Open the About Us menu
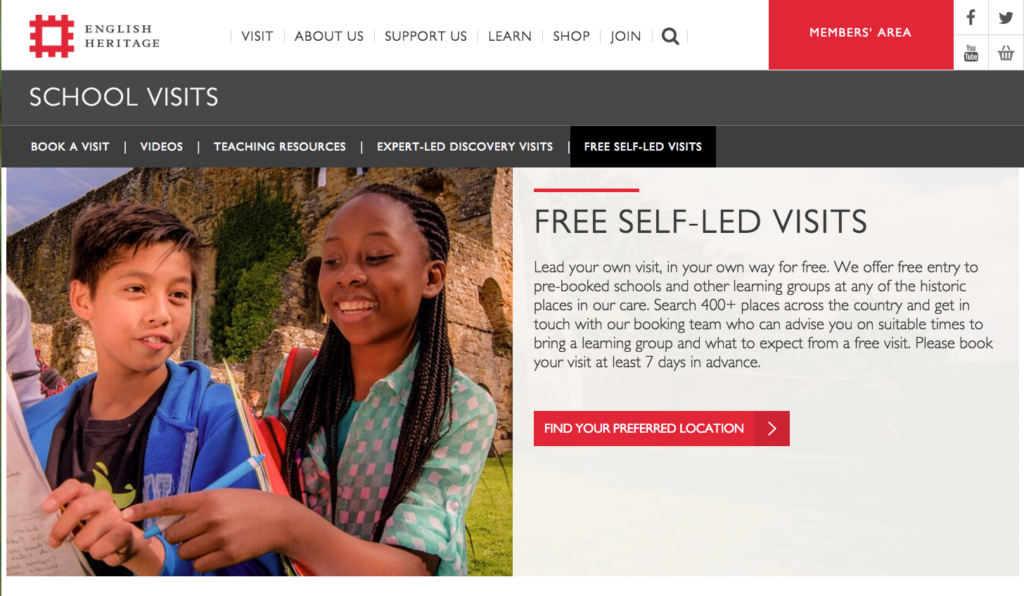 (x=329, y=37)
